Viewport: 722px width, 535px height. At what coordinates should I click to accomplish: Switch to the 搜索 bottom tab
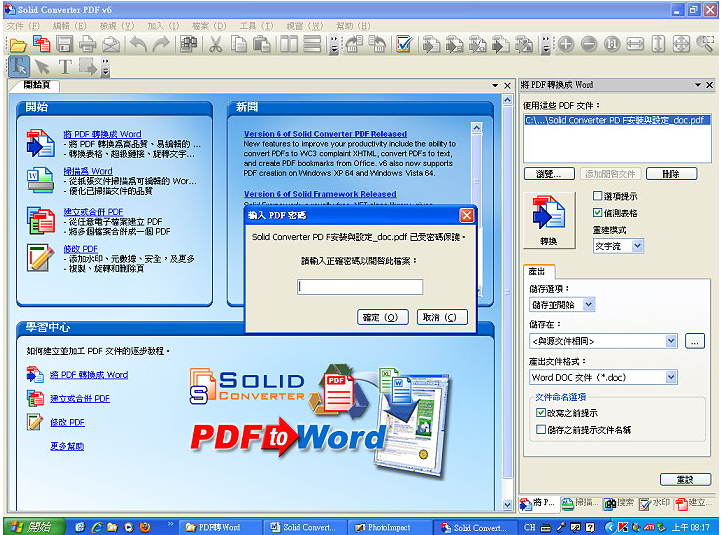tap(618, 503)
